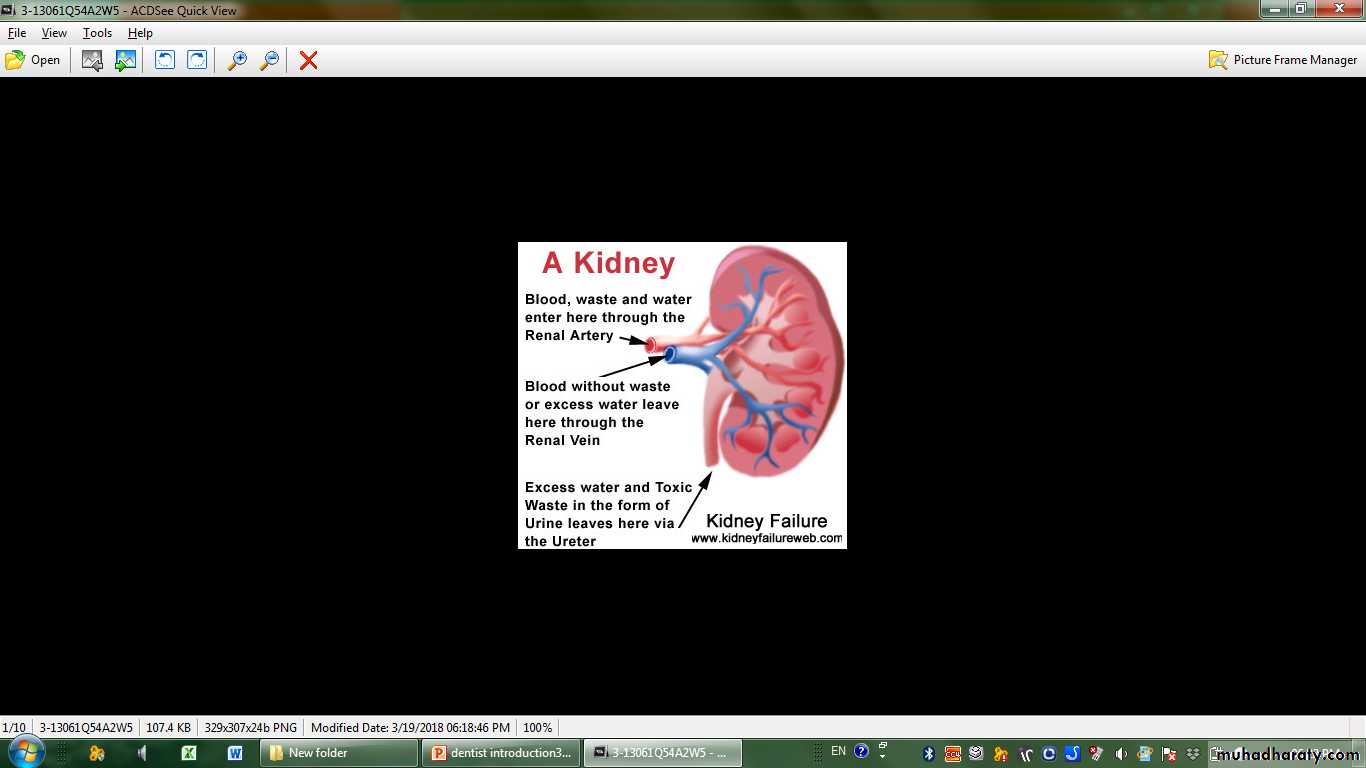Delete the image using the red X
This screenshot has width=1366, height=768.
(x=309, y=60)
